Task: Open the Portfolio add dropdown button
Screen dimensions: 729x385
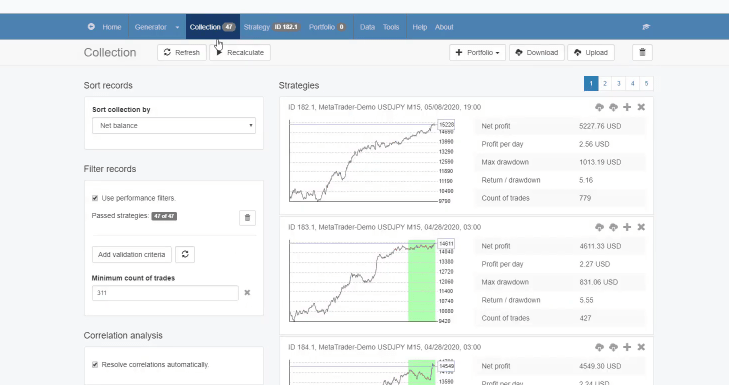Action: [477, 53]
